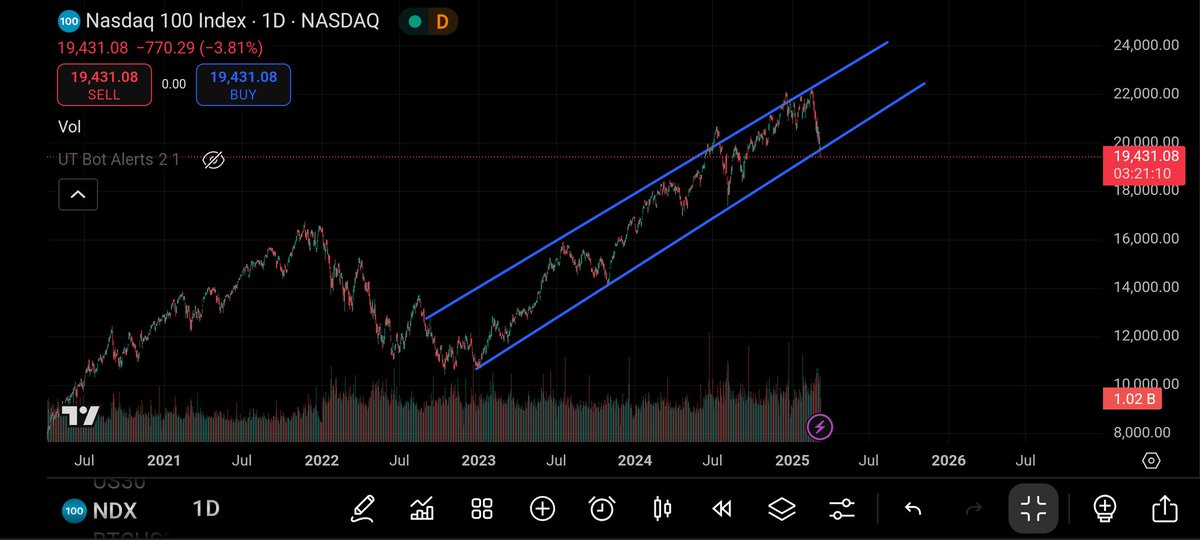Tap the red 19,431.08 current price label
This screenshot has width=1200, height=540.
1143,165
